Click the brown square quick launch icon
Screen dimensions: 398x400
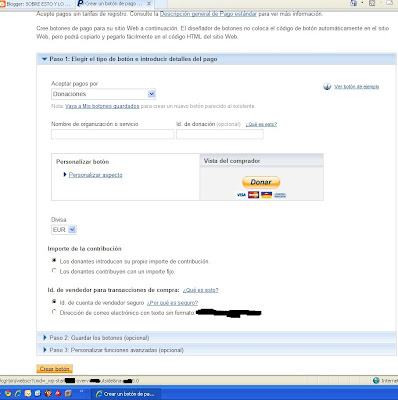coord(68,394)
